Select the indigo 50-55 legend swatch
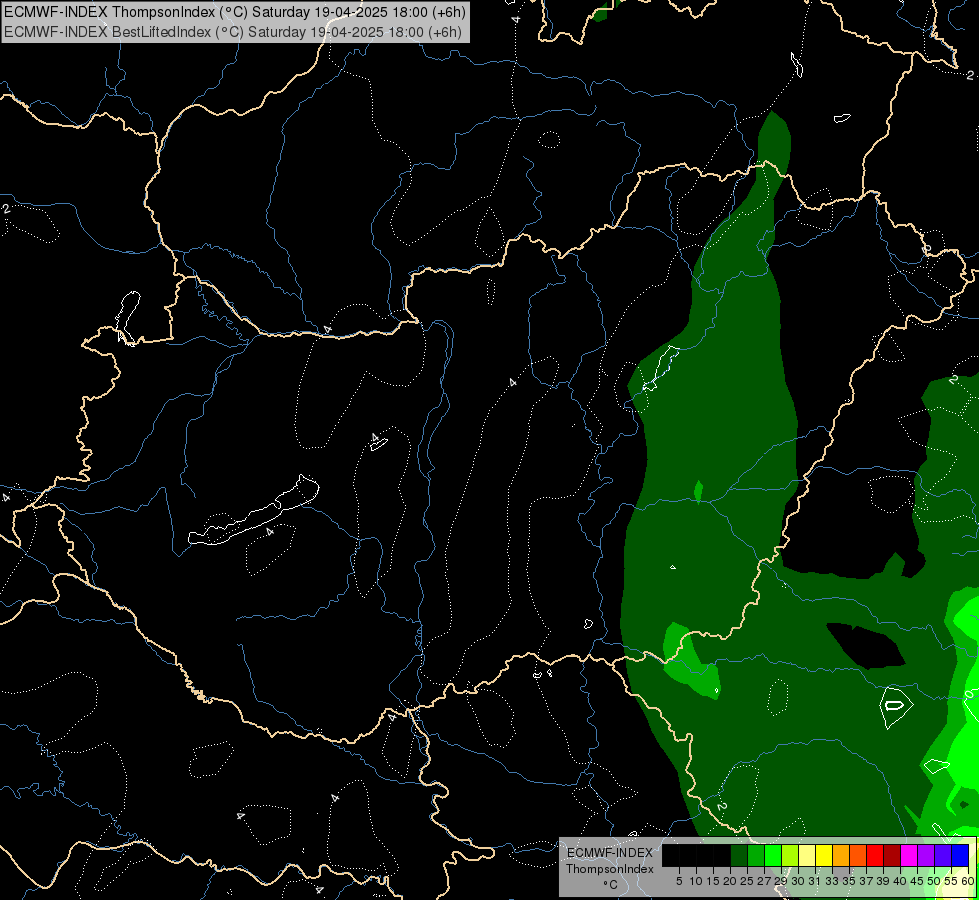Viewport: 979px width, 900px height. (x=943, y=855)
